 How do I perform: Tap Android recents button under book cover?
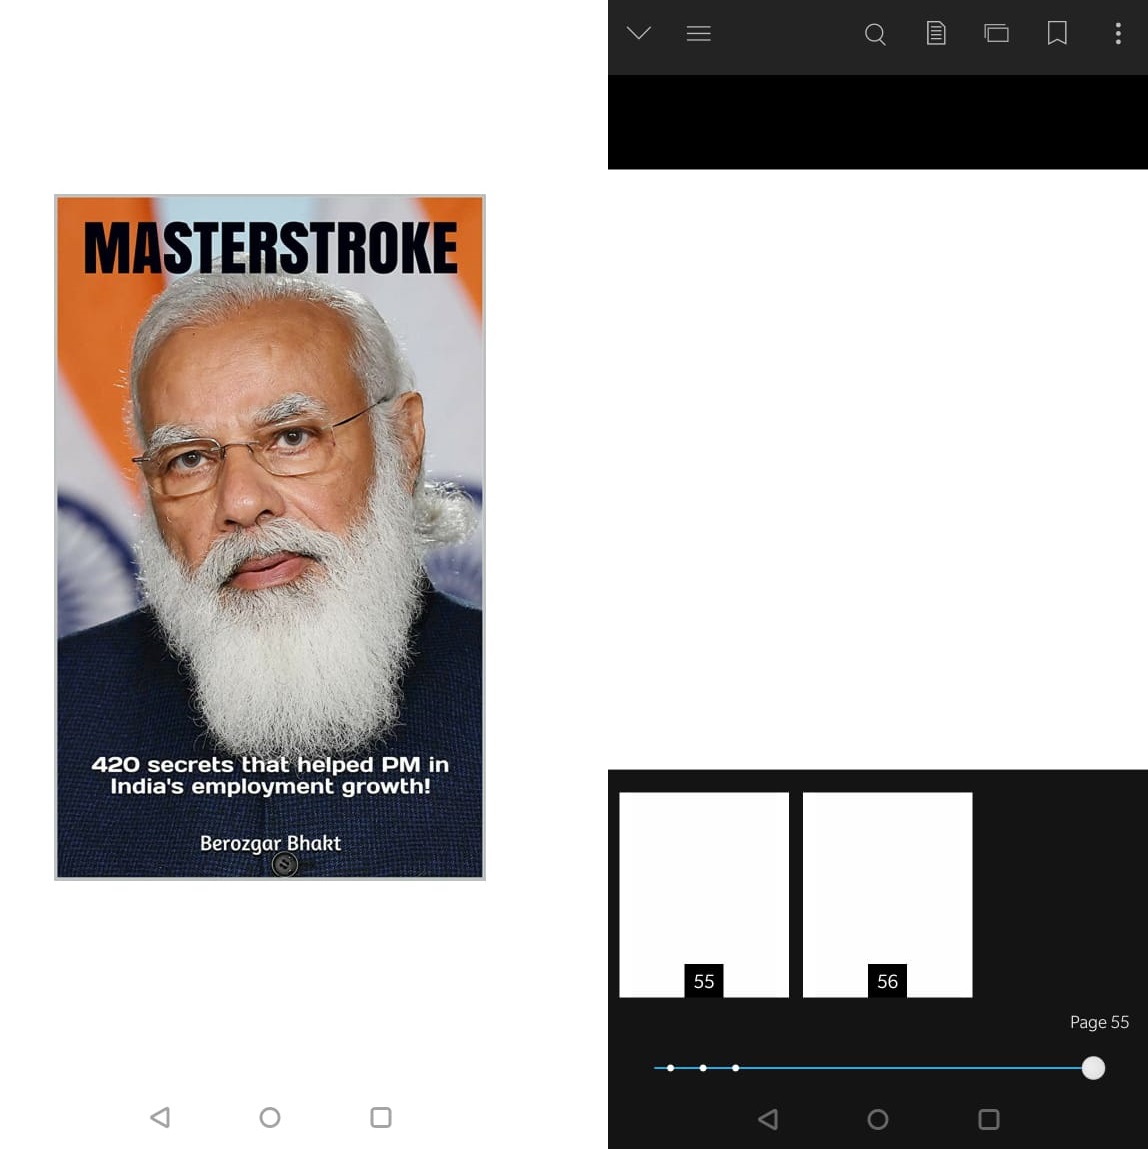click(x=381, y=1117)
